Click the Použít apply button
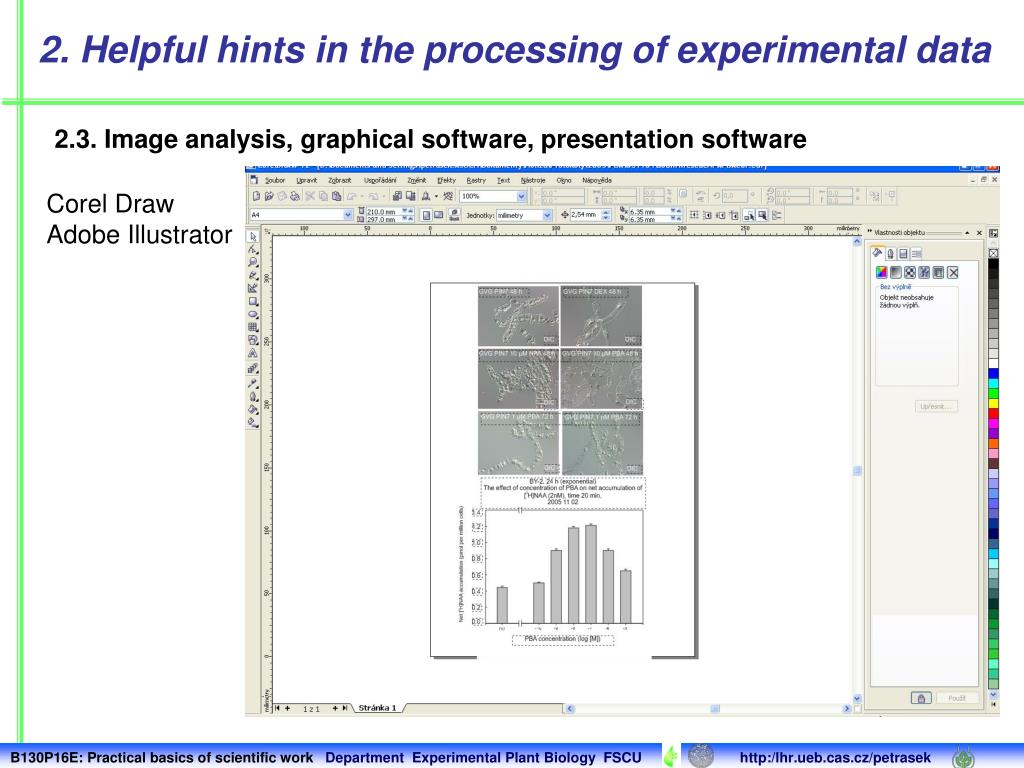The width and height of the screenshot is (1024, 768). pos(957,698)
